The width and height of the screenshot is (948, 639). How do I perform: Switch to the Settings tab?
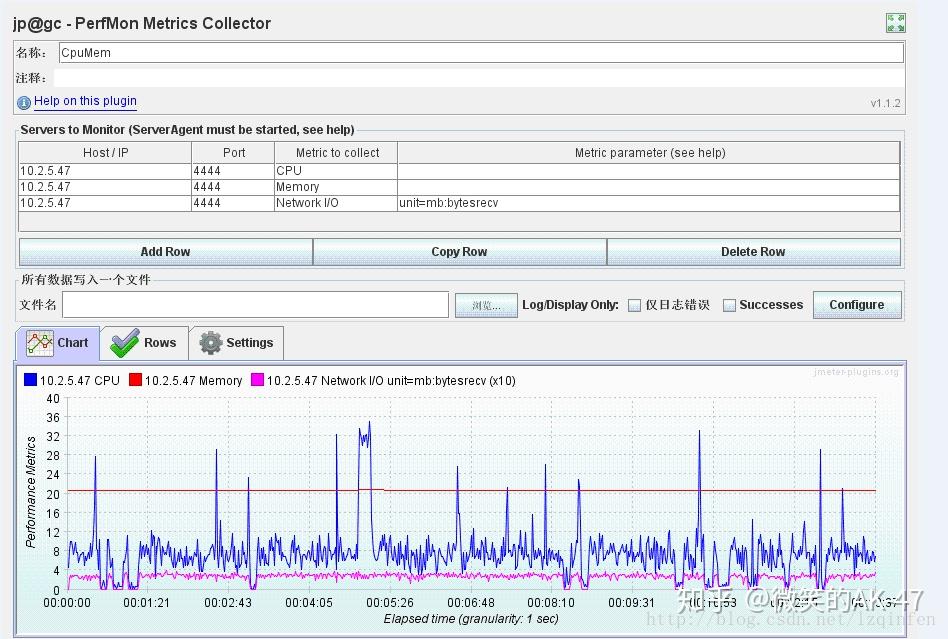(236, 343)
